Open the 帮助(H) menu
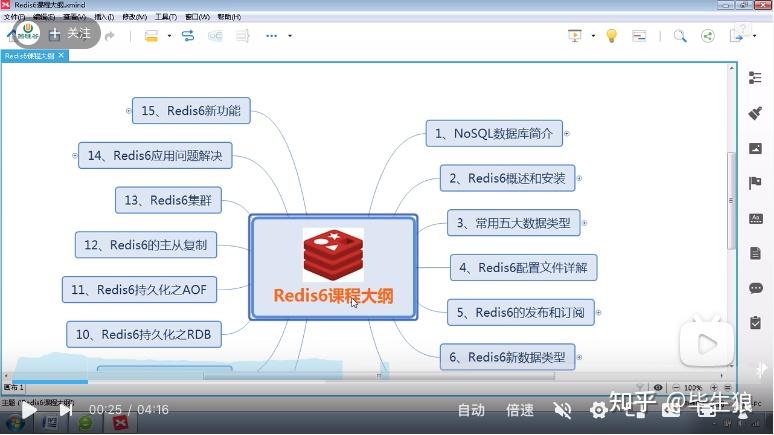The image size is (774, 435). point(229,17)
